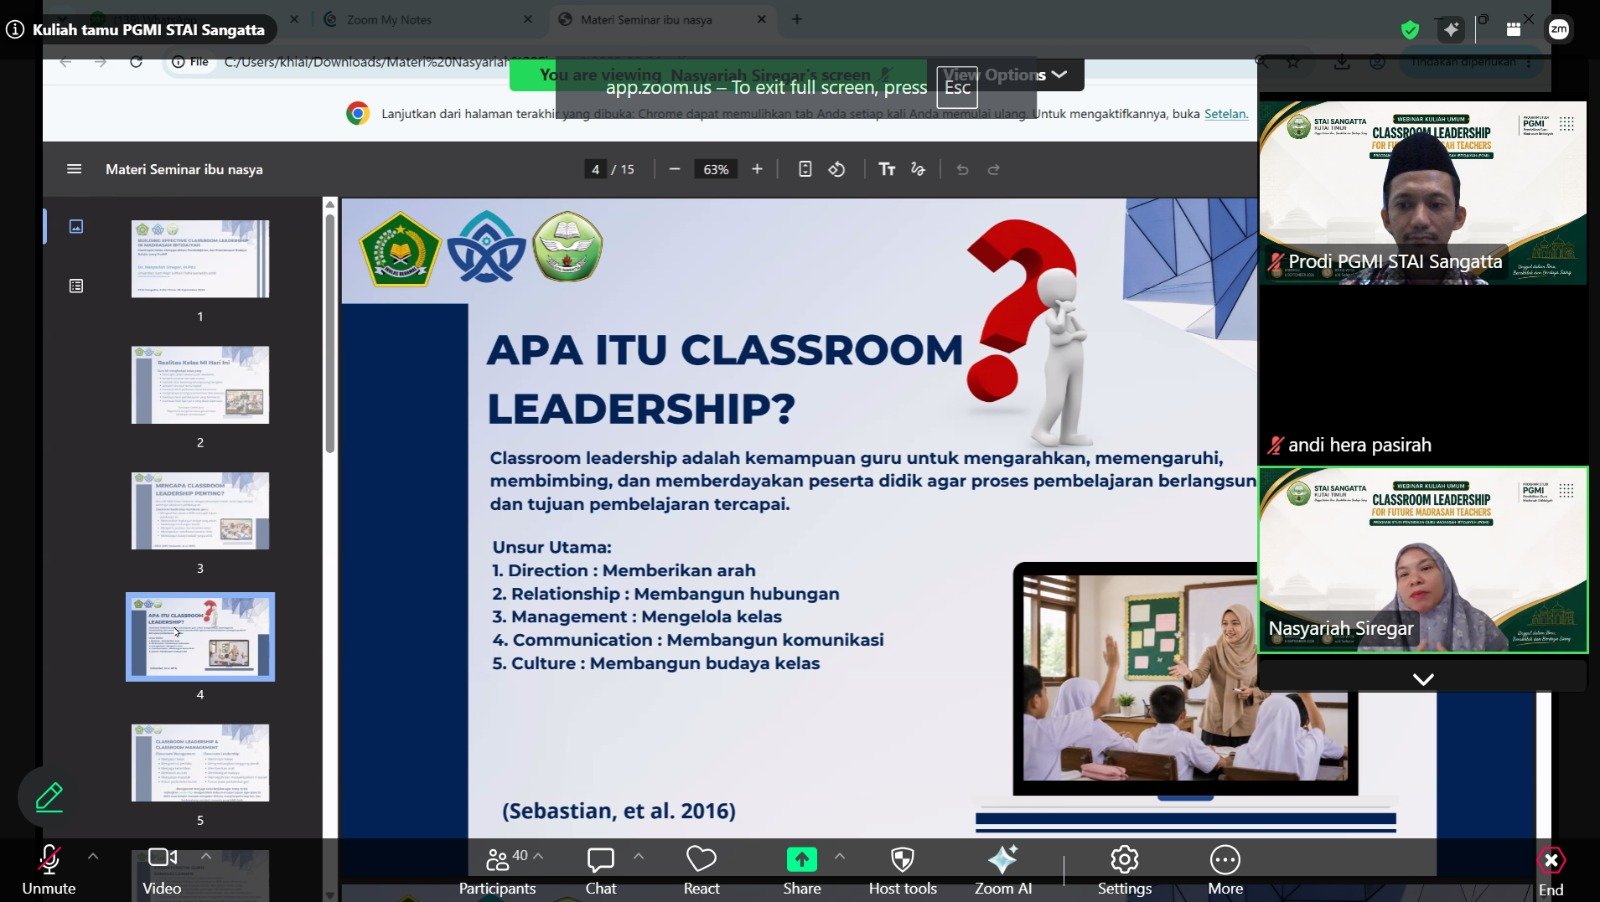Screen dimensions: 1600x902
Task: Launch Zoom AI assistant
Action: [1003, 870]
